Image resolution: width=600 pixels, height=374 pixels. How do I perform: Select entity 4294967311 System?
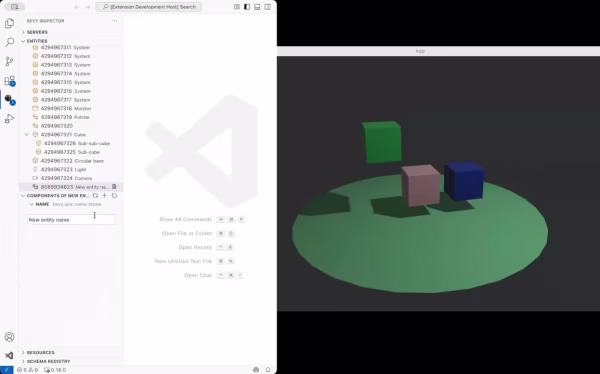(71, 47)
